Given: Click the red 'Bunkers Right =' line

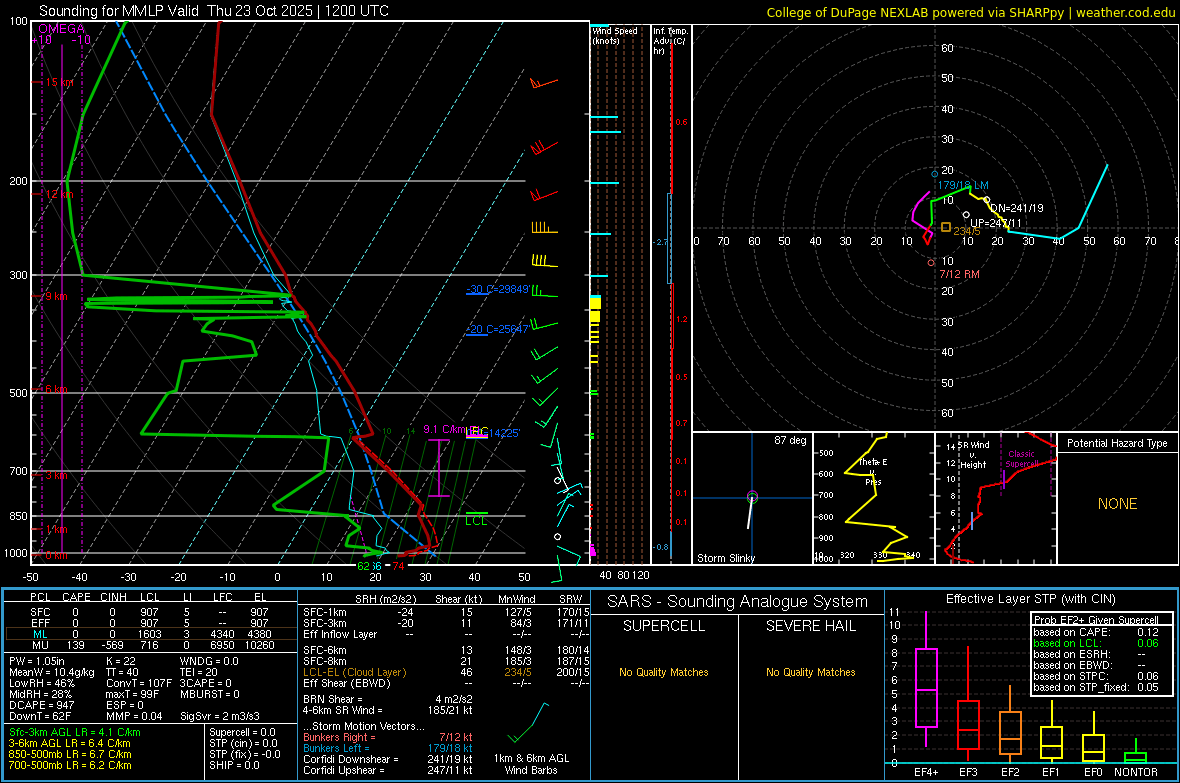Looking at the screenshot, I should [x=388, y=737].
